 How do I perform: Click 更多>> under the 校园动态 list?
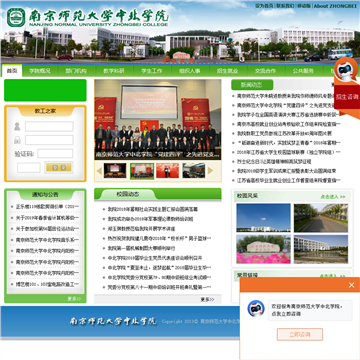(x=207, y=300)
